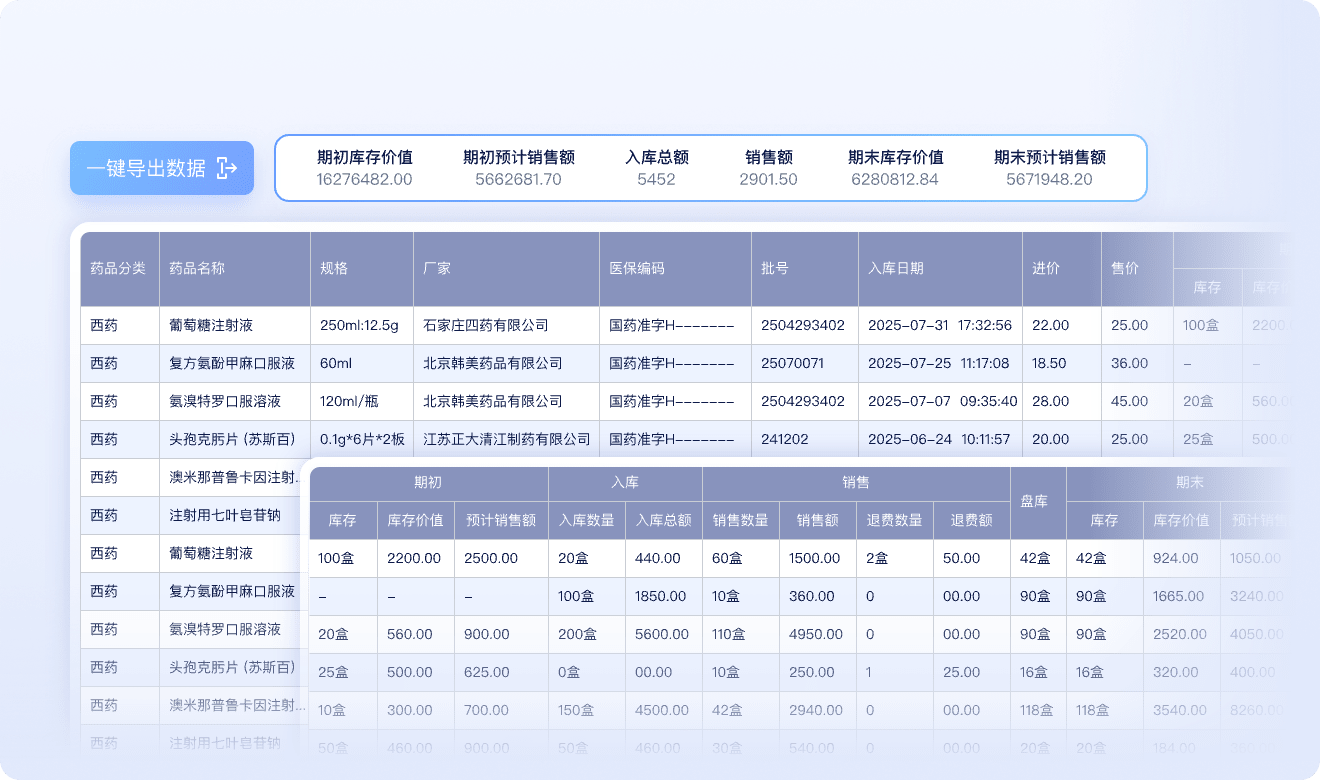Screen dimensions: 1320x780
Task: Select the 厂家 column header
Action: pyautogui.click(x=437, y=268)
